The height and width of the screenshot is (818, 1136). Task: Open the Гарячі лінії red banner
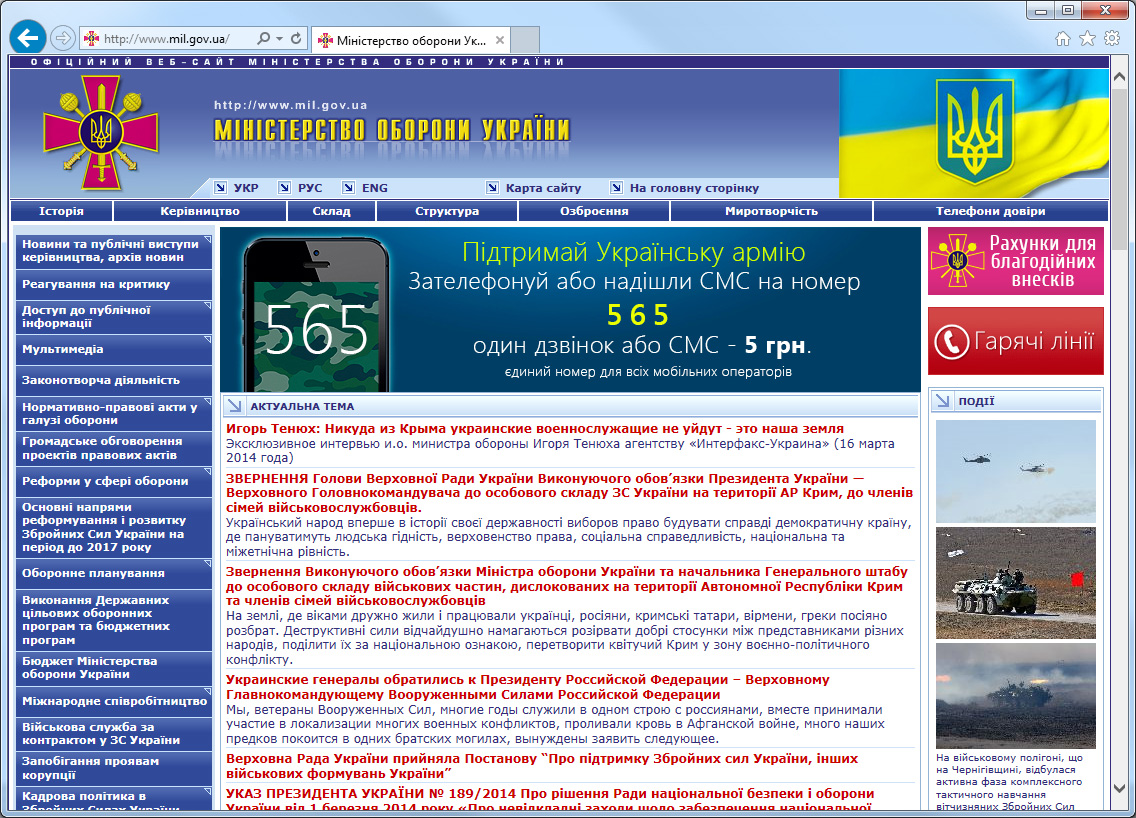click(x=1016, y=341)
